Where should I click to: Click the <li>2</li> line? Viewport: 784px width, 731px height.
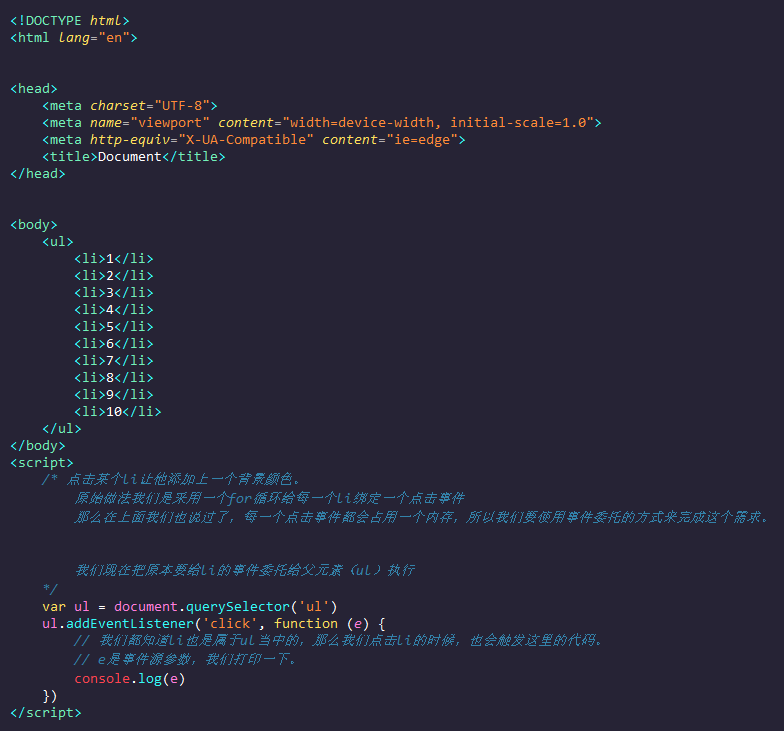tap(114, 276)
